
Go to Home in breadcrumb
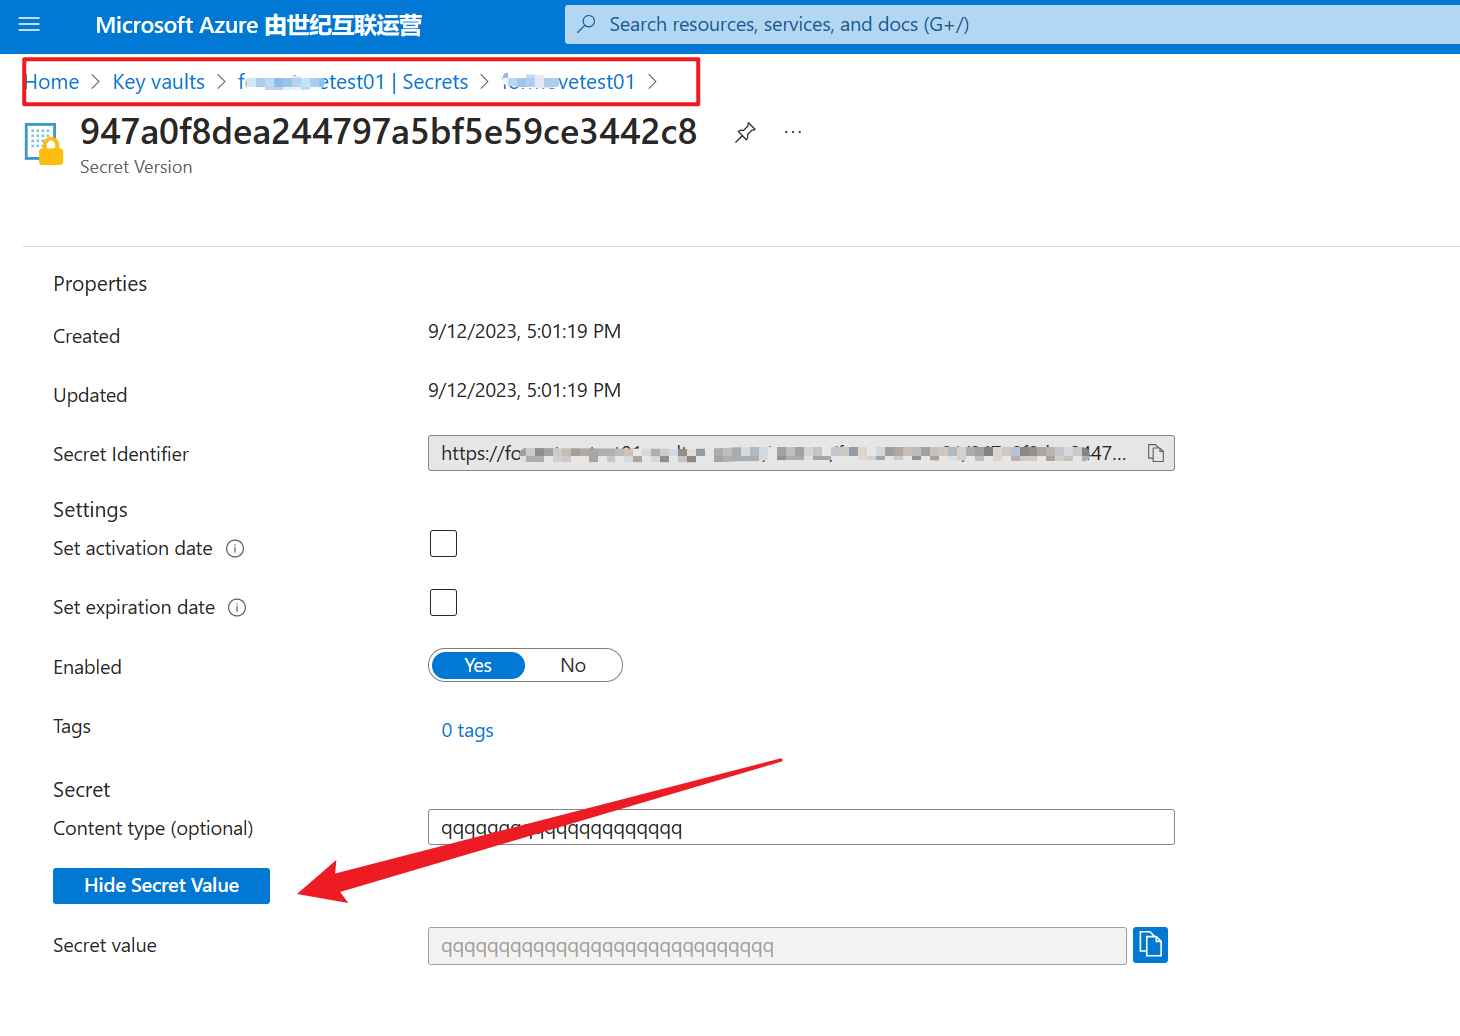52,82
